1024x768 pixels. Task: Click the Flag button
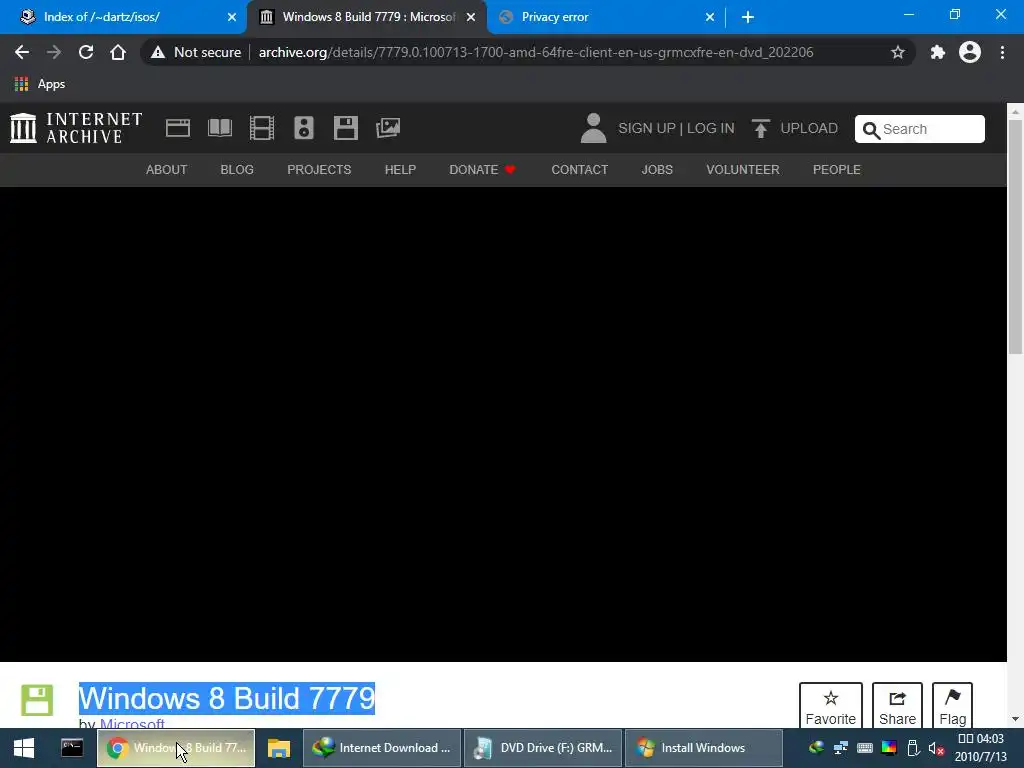coord(952,707)
